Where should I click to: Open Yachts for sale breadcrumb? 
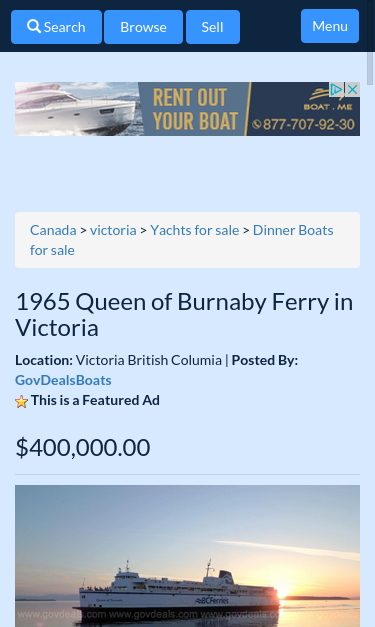[x=195, y=230]
